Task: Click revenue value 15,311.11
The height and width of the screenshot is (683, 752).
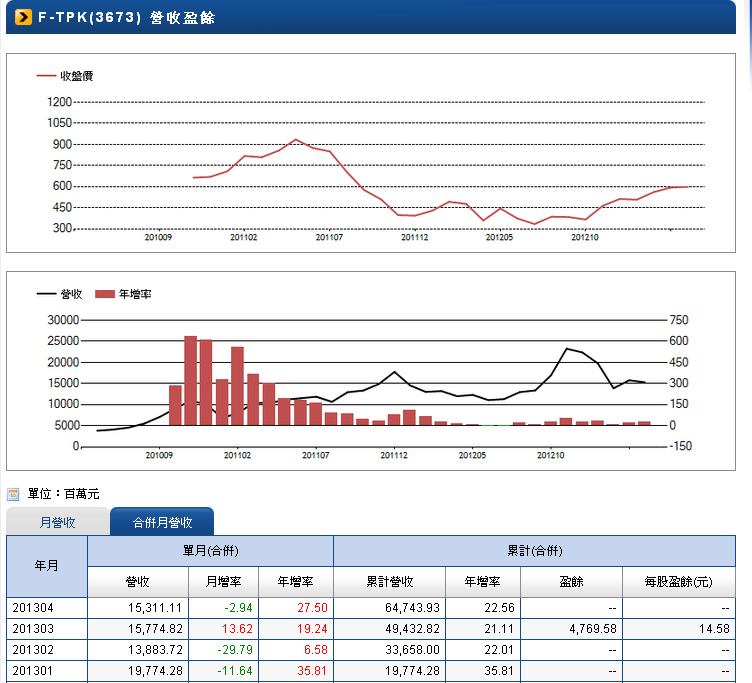Action: pos(155,608)
